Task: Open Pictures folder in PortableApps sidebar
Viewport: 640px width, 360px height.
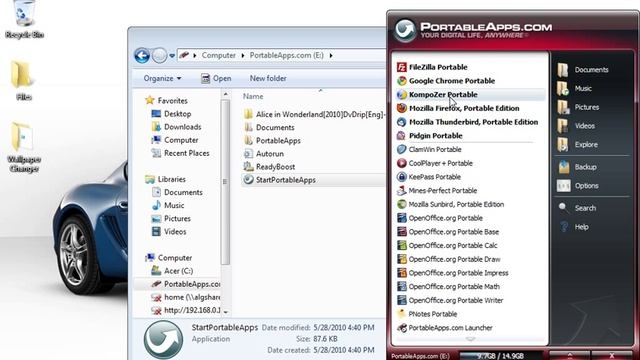Action: click(578, 107)
